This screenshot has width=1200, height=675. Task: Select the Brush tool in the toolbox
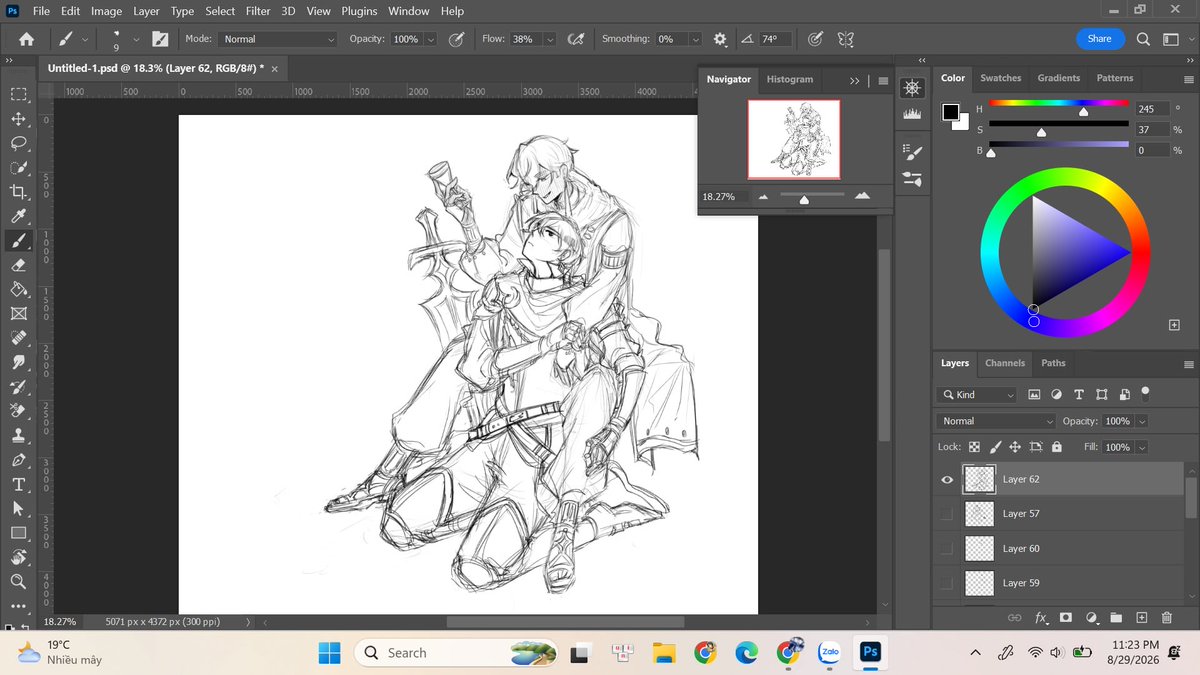click(x=18, y=241)
